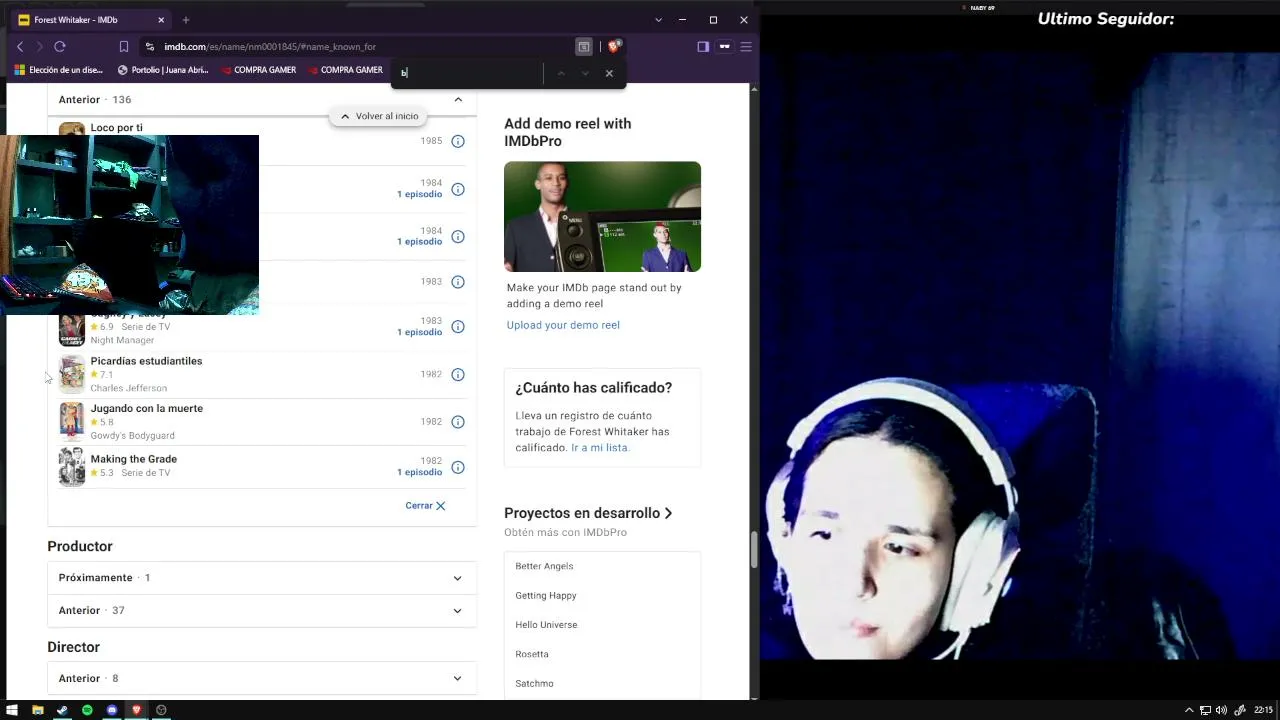Toggle the browser sidebar panel icon

(x=703, y=47)
